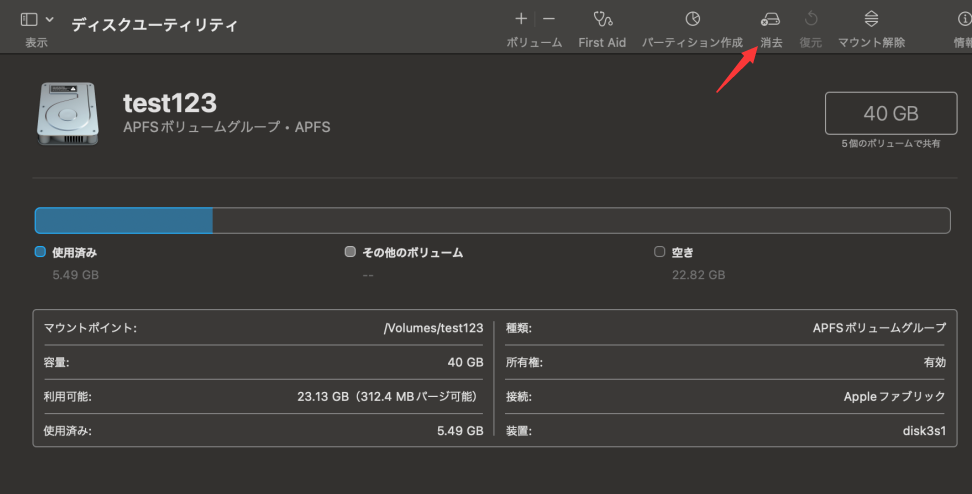972x494 pixels.
Task: Click the 5.49 GB value under the 使用済み legend
Action: click(x=76, y=275)
